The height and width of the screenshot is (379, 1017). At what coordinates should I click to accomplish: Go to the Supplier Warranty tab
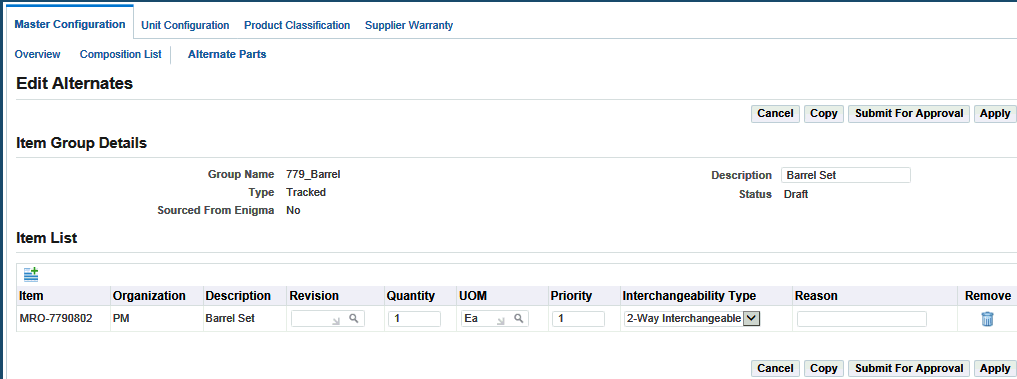tap(409, 25)
